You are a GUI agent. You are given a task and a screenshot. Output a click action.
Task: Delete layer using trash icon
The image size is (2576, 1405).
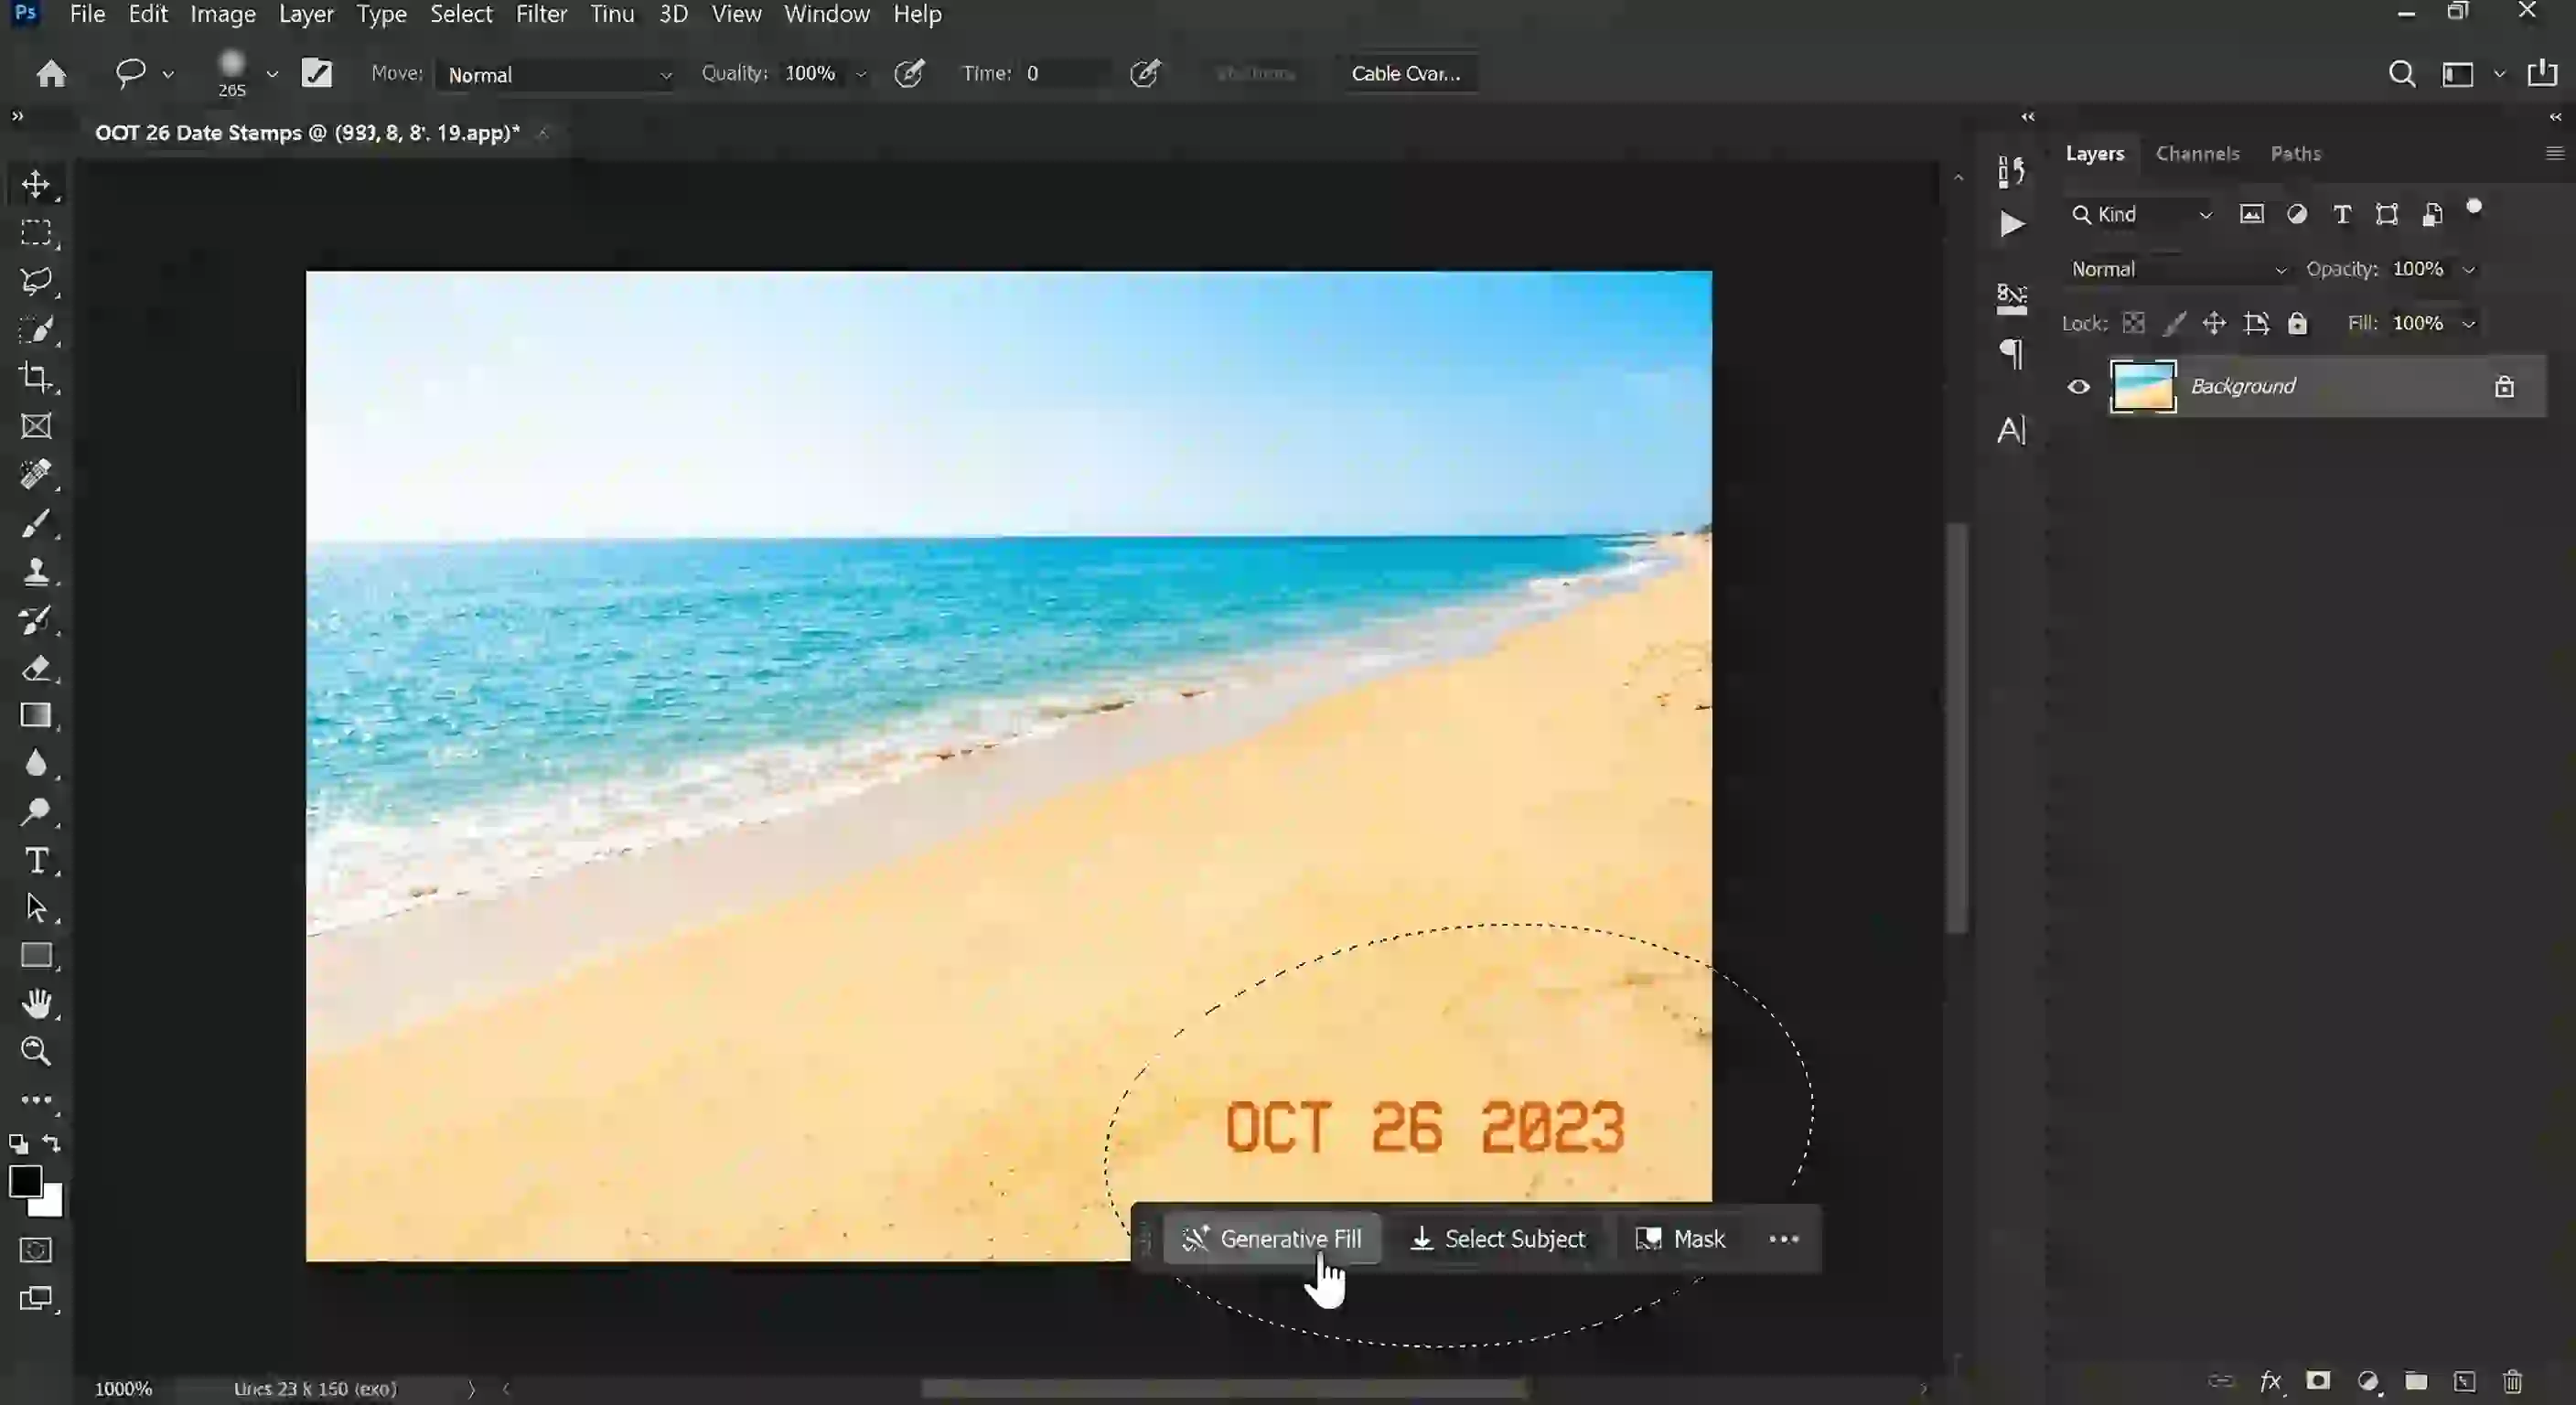click(x=2512, y=1382)
